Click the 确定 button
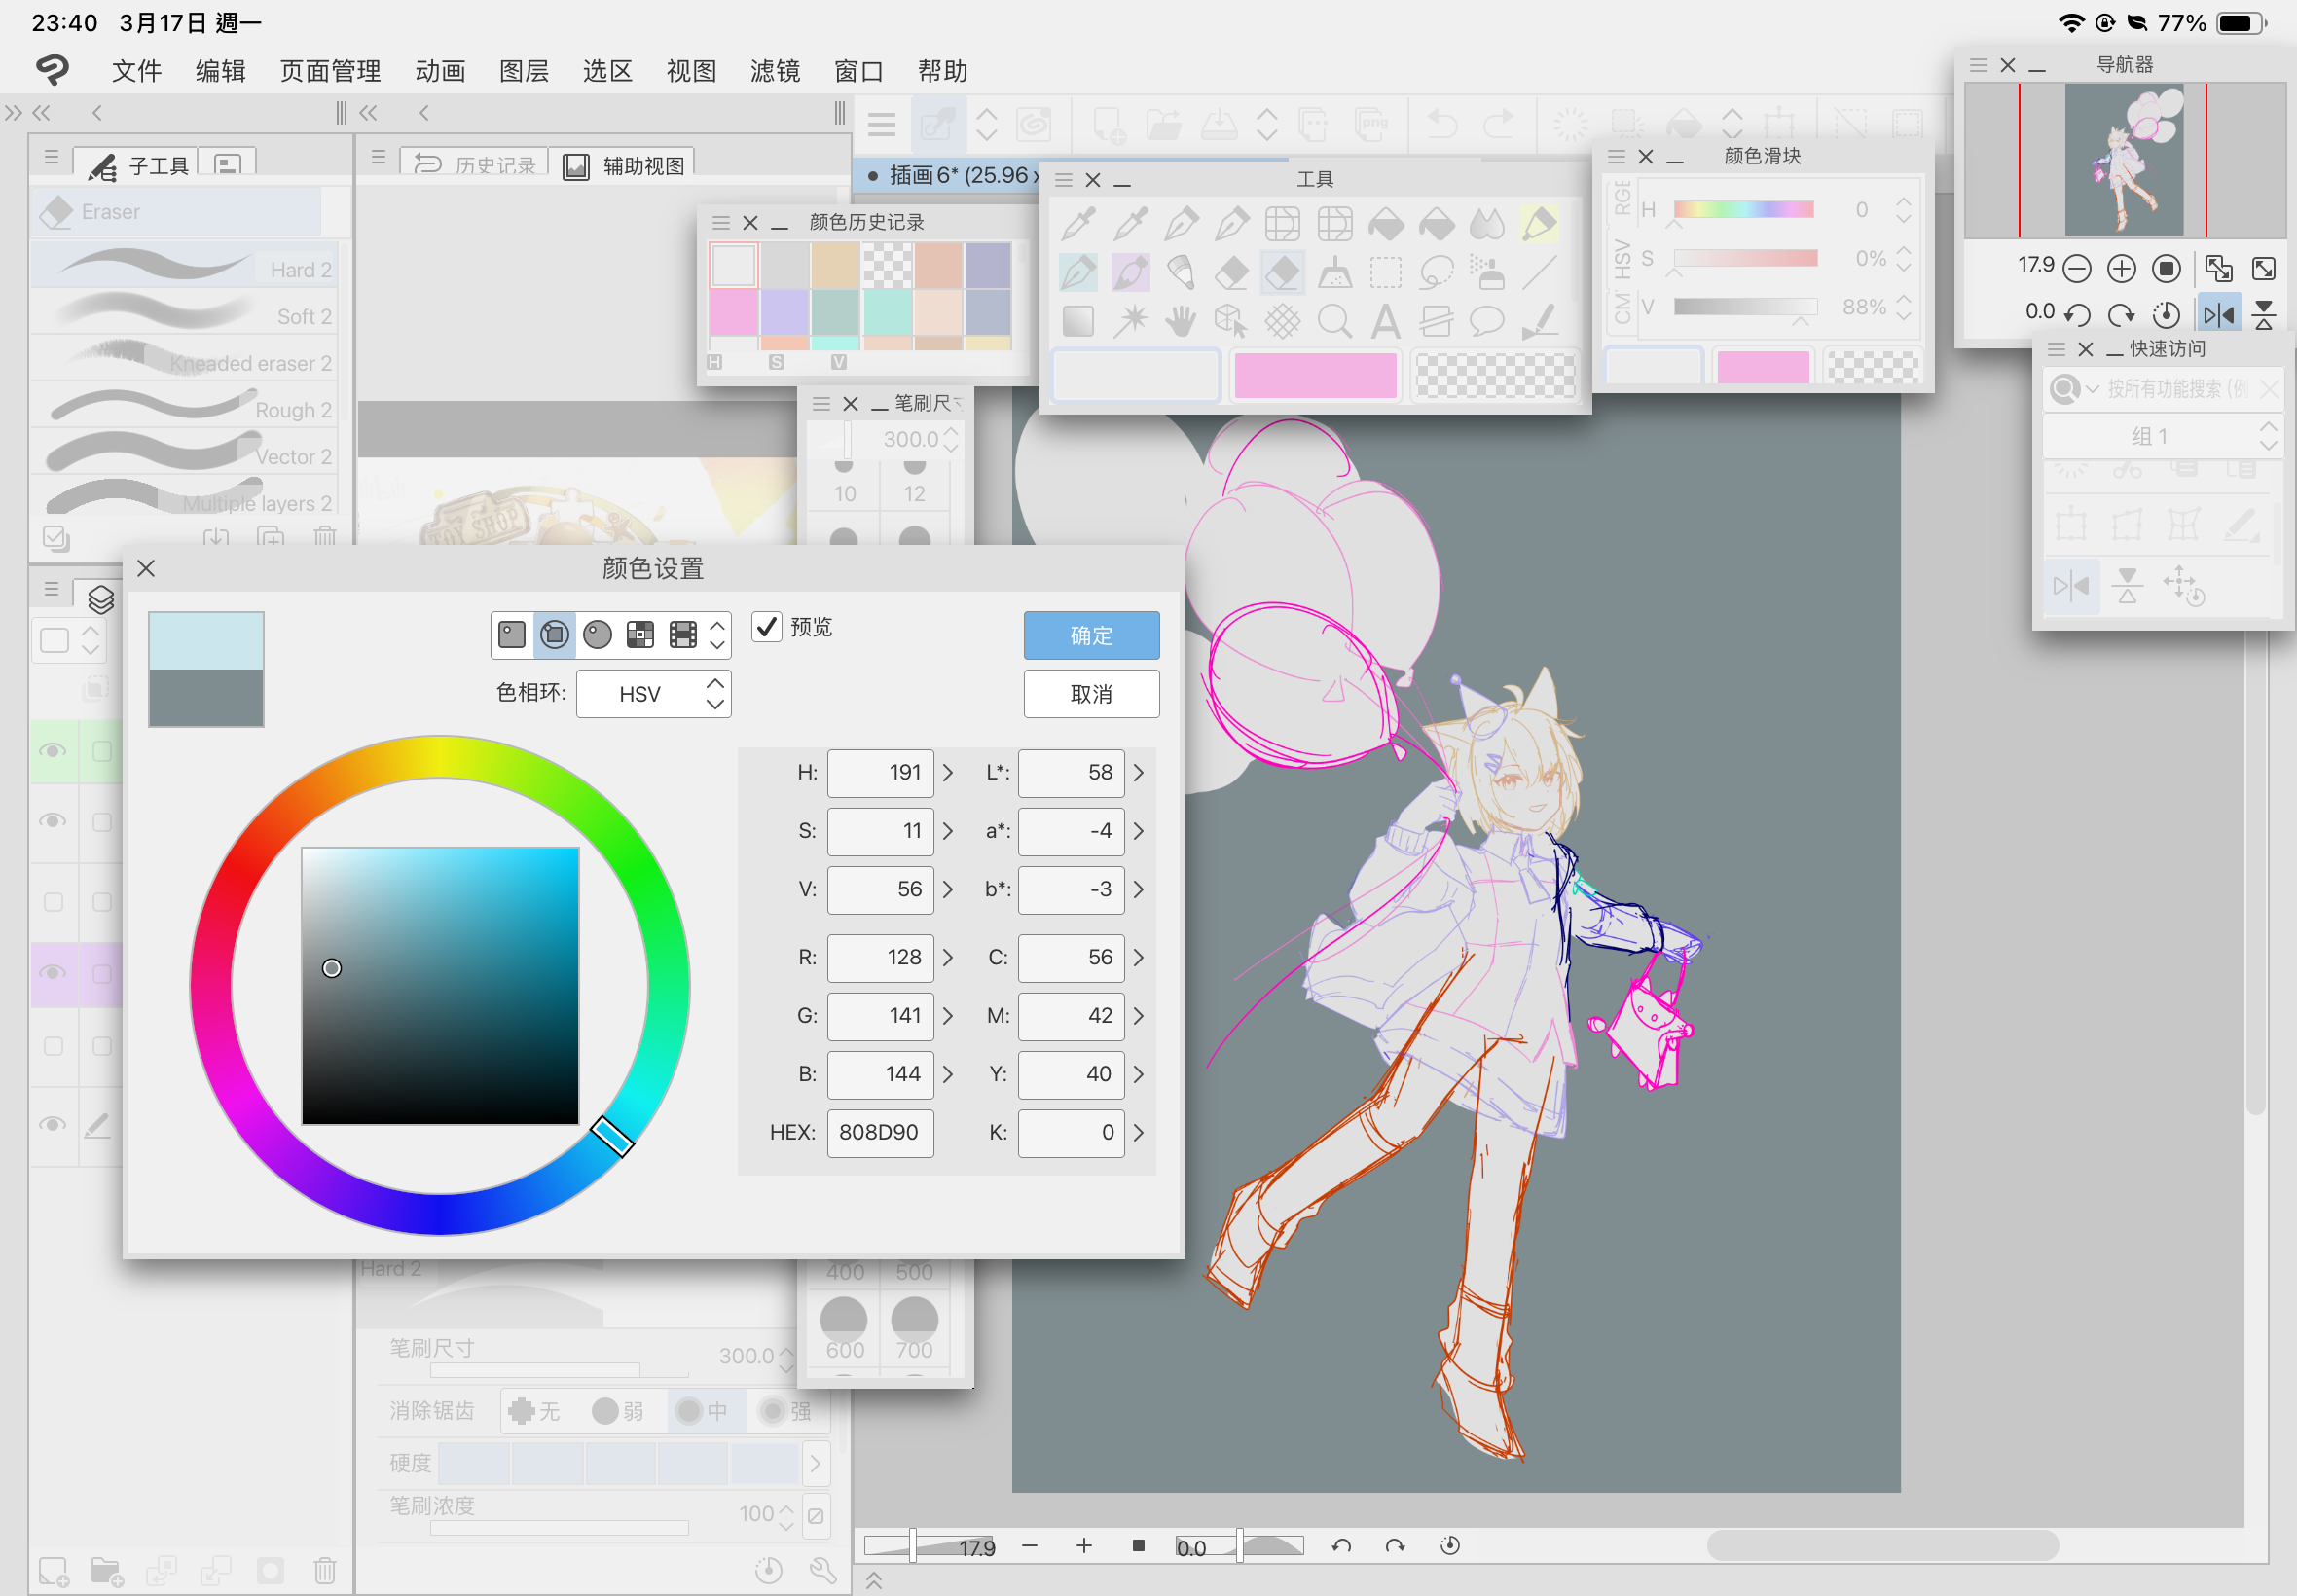Screen dimensions: 2297x1596 coord(1091,635)
